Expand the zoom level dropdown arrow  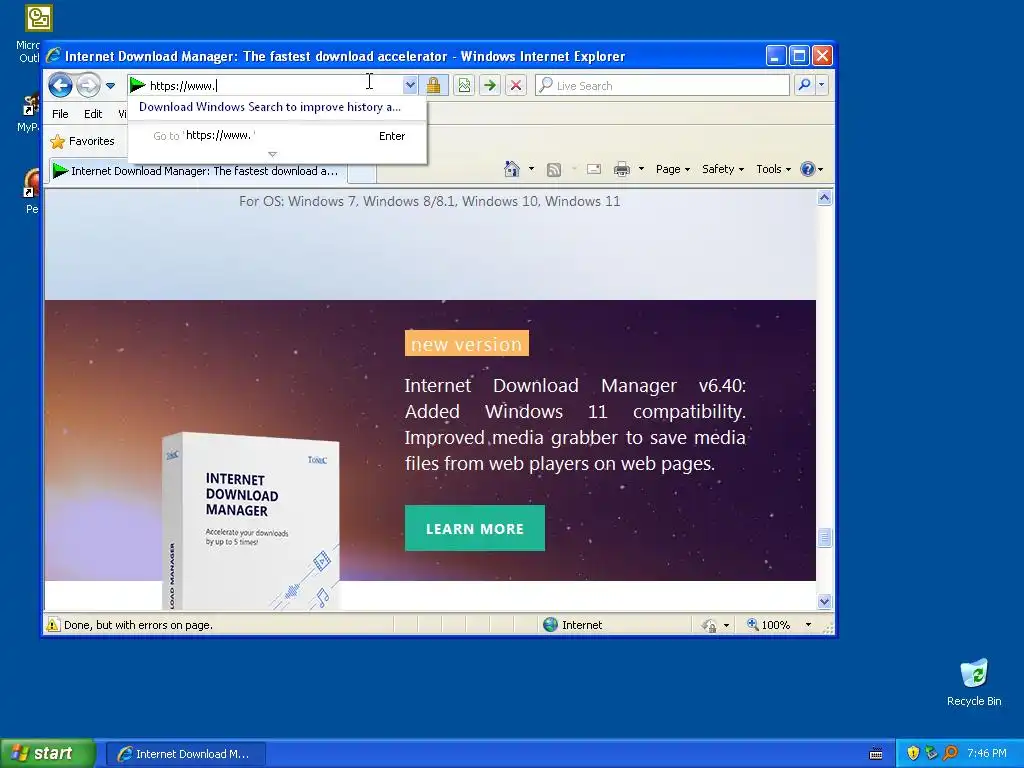pyautogui.click(x=808, y=625)
